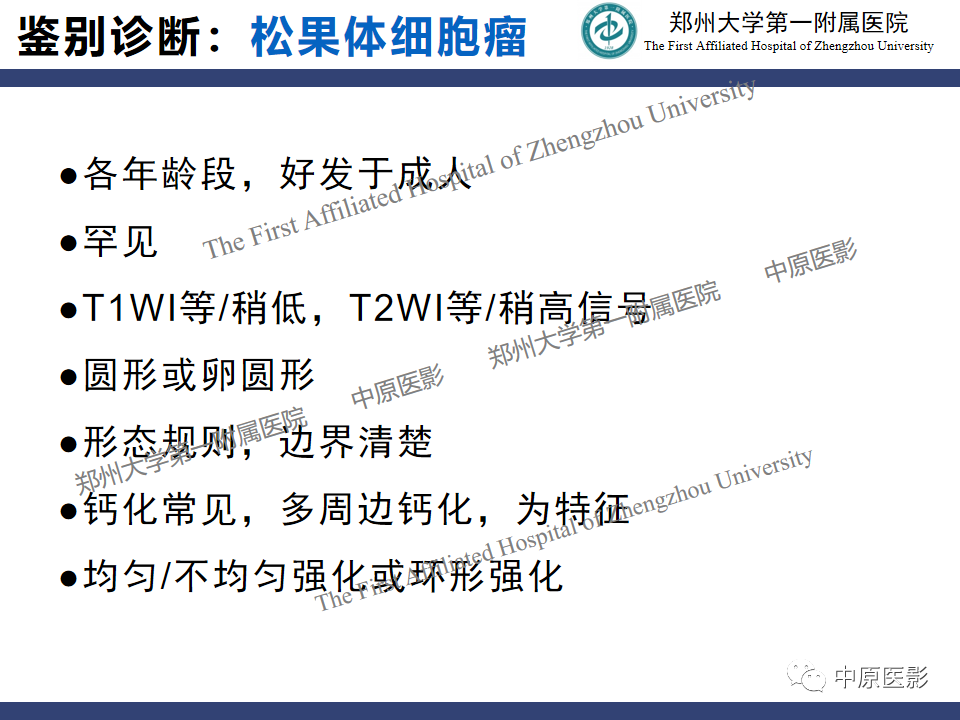Click the English hospital name in header
The width and height of the screenshot is (960, 720).
789,46
